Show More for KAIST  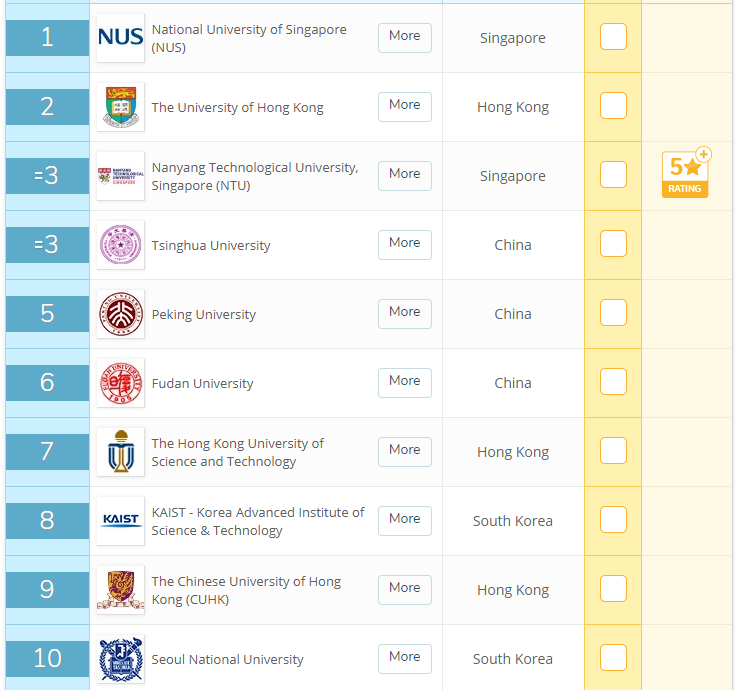tap(404, 519)
